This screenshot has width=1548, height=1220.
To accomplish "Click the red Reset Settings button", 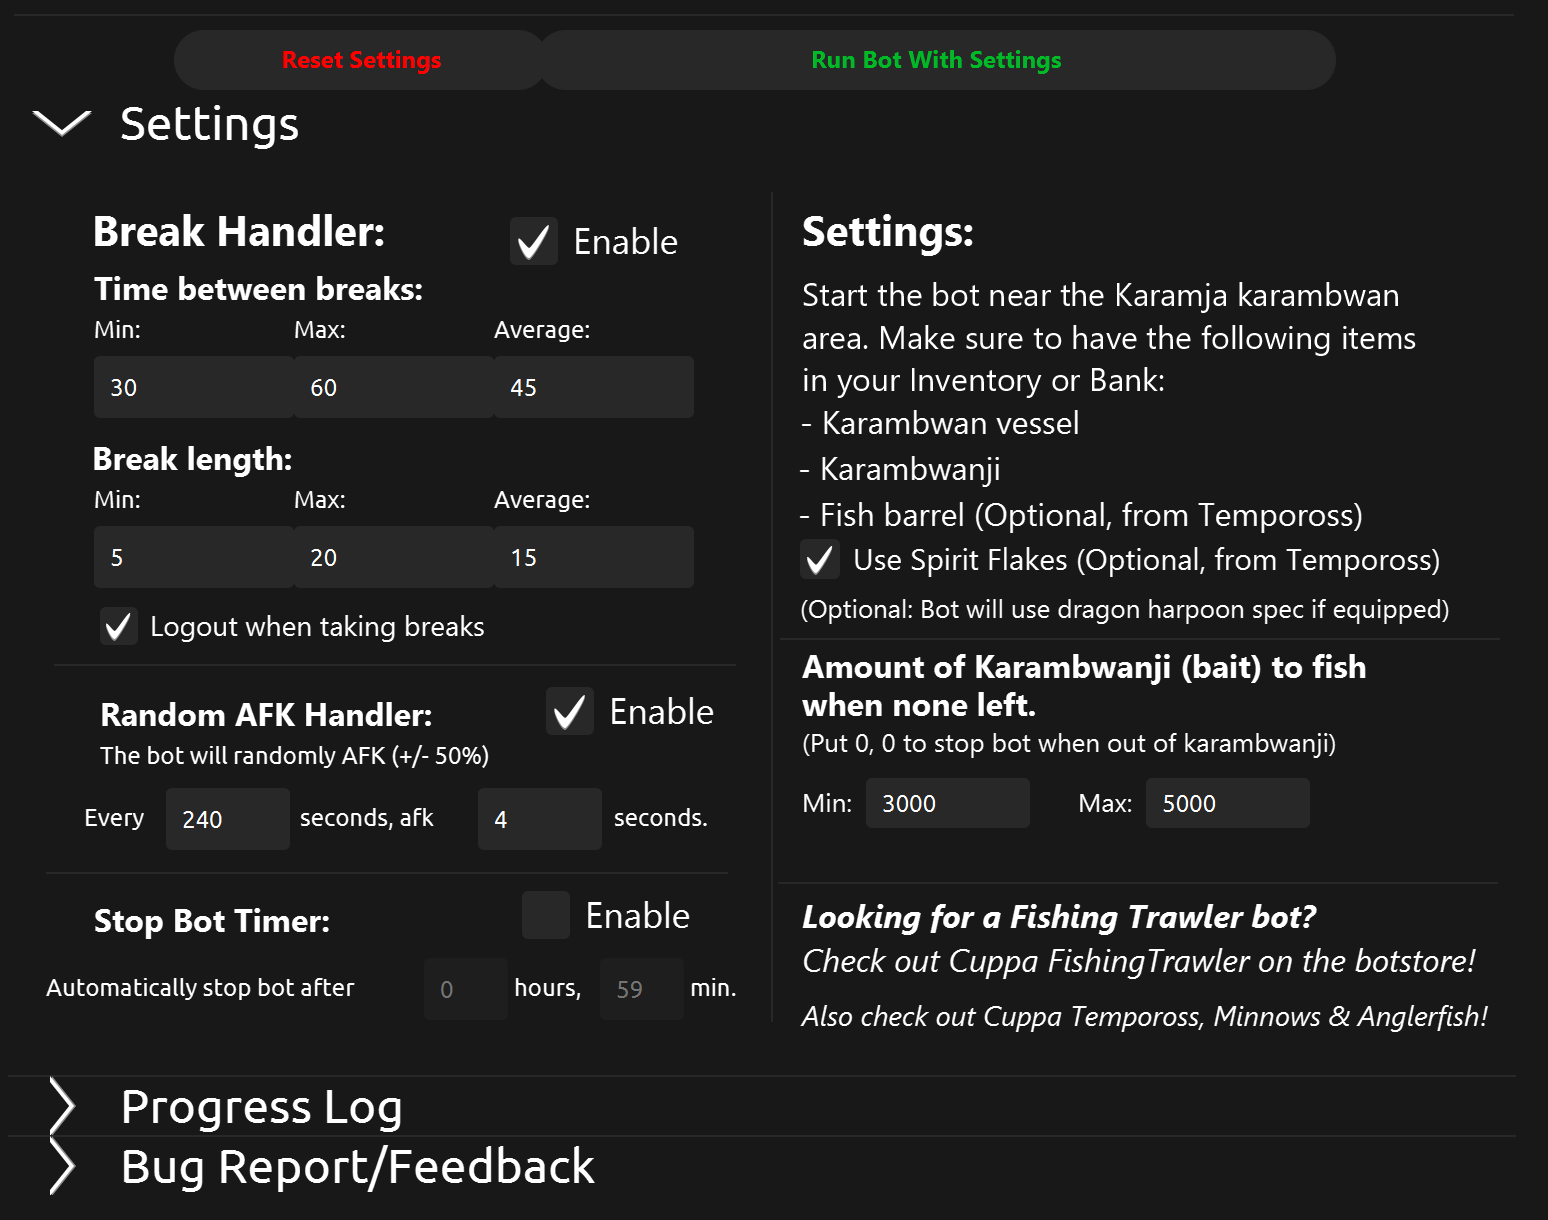I will pos(361,60).
